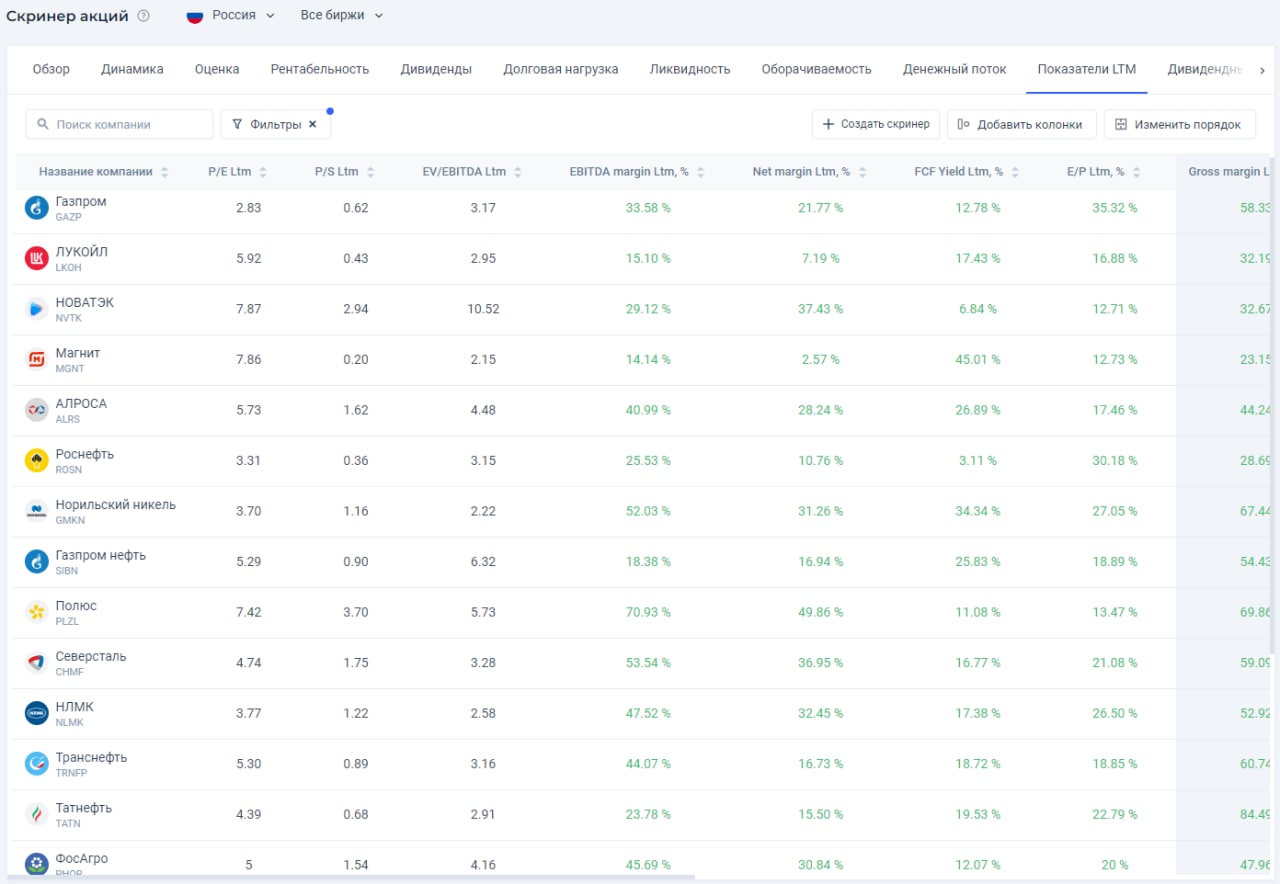Viewport: 1280px width, 884px height.
Task: Switch to the Динамика tab
Action: click(132, 69)
